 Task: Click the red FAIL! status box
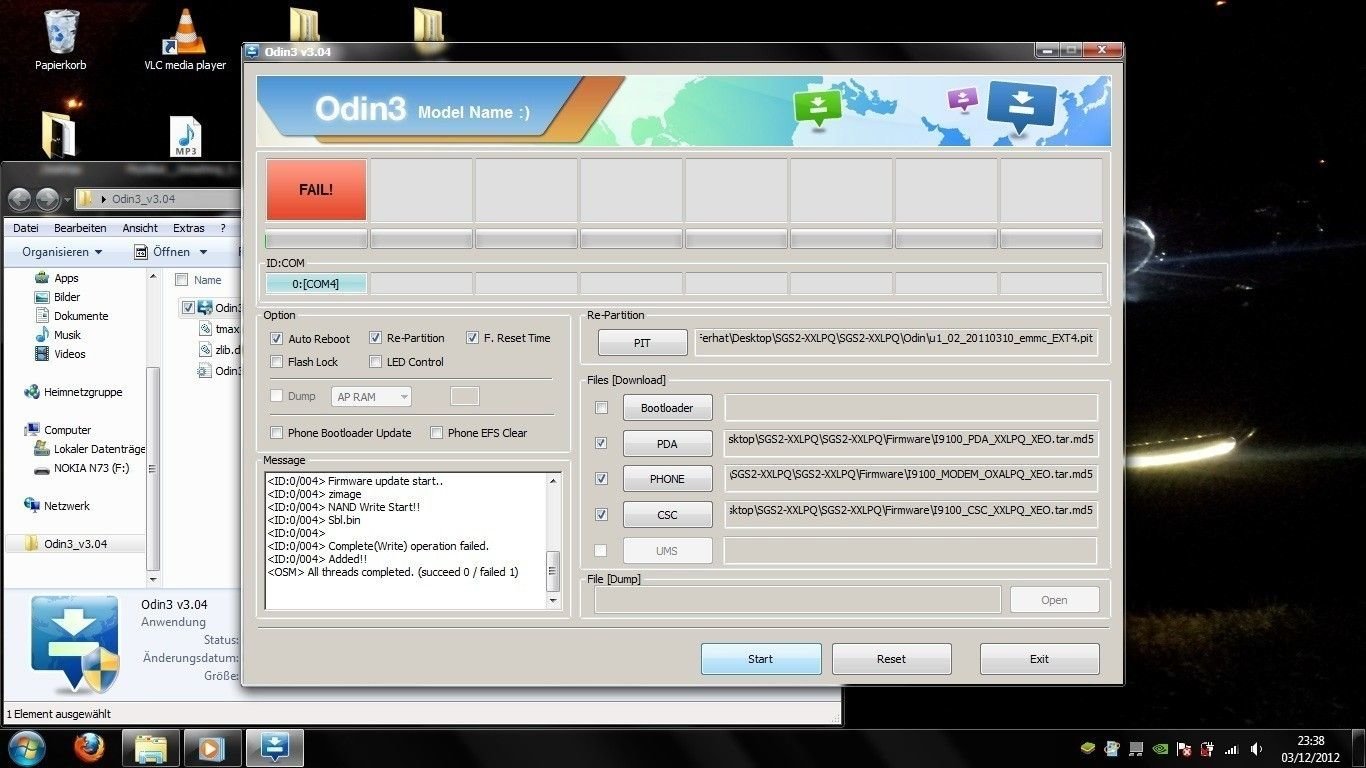click(x=316, y=189)
